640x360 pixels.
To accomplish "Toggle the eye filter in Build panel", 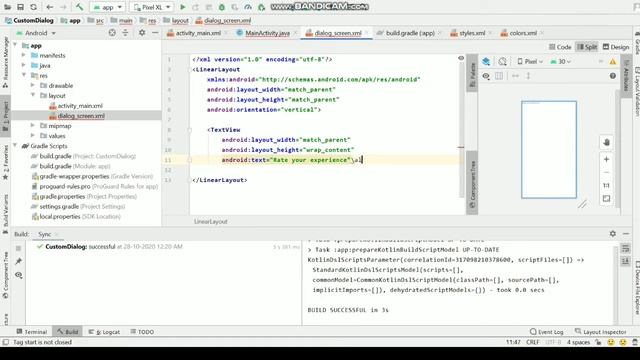I will [18, 275].
